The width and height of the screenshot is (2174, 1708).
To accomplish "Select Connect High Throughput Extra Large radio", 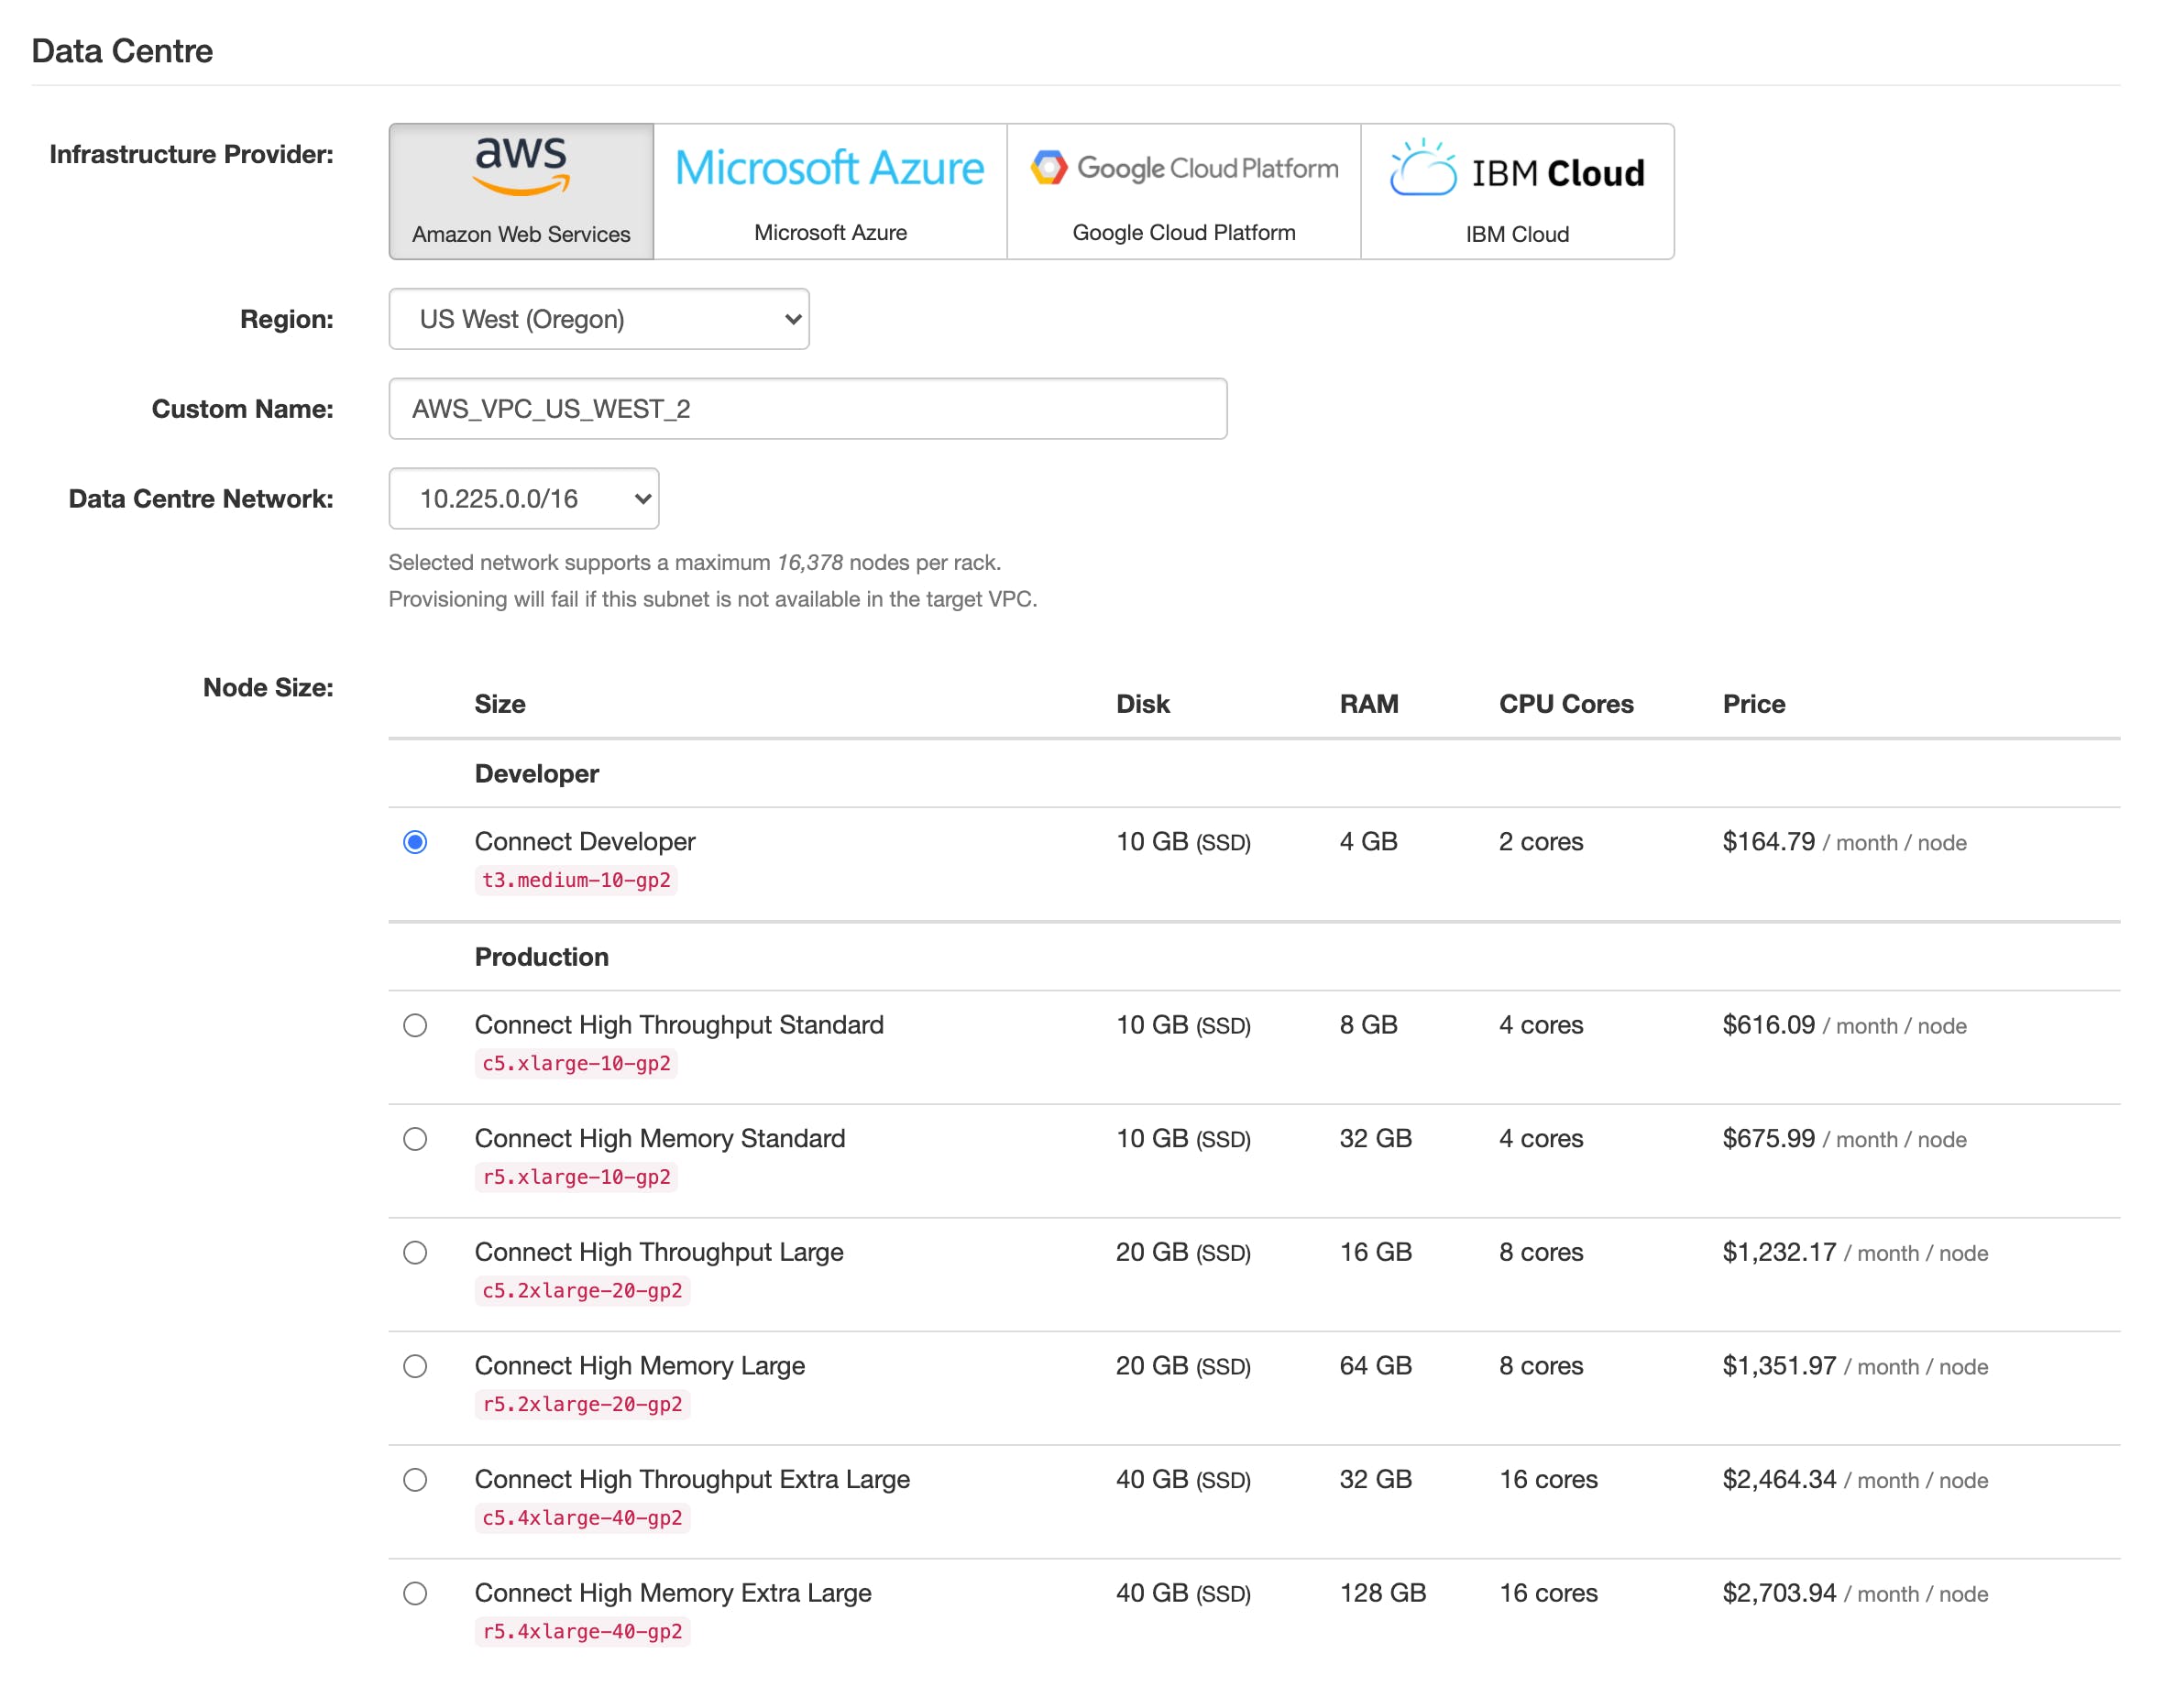I will coord(415,1479).
